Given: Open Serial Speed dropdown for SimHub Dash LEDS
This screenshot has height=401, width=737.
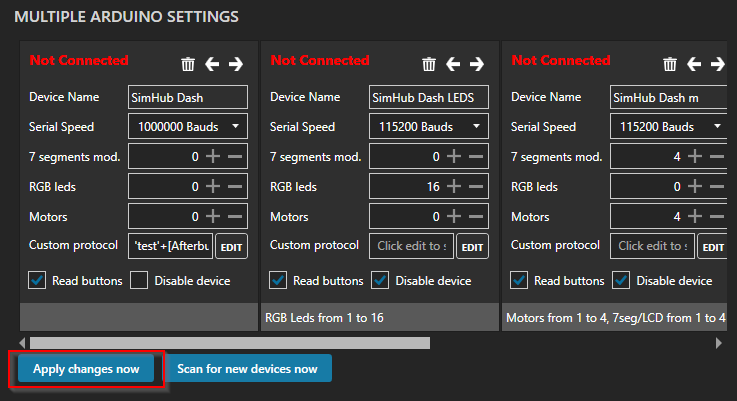Looking at the screenshot, I should click(x=429, y=126).
